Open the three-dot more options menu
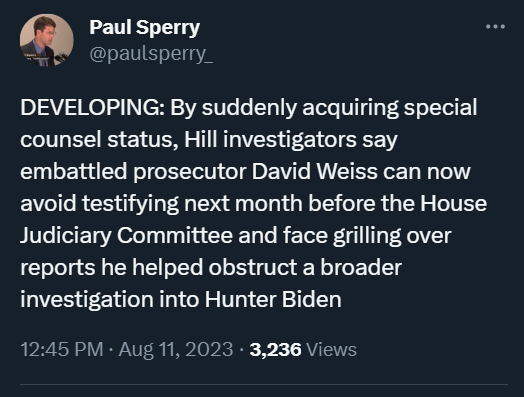Viewport: 524px width, 397px height. click(495, 27)
